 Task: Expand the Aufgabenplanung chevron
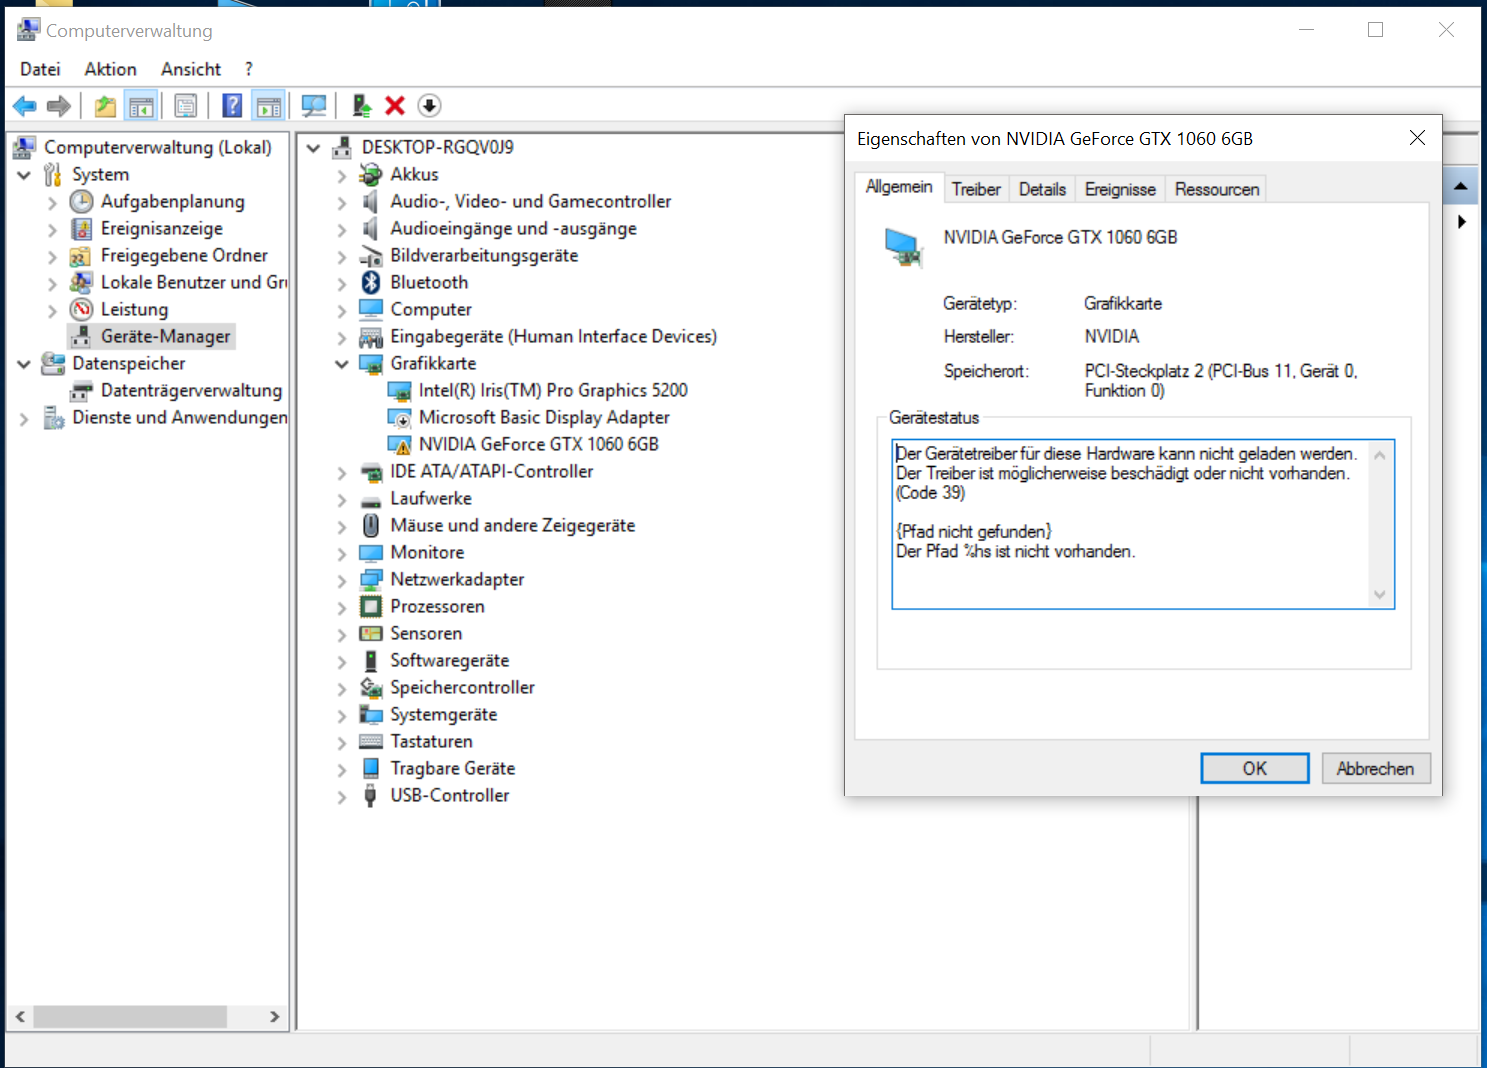point(52,203)
